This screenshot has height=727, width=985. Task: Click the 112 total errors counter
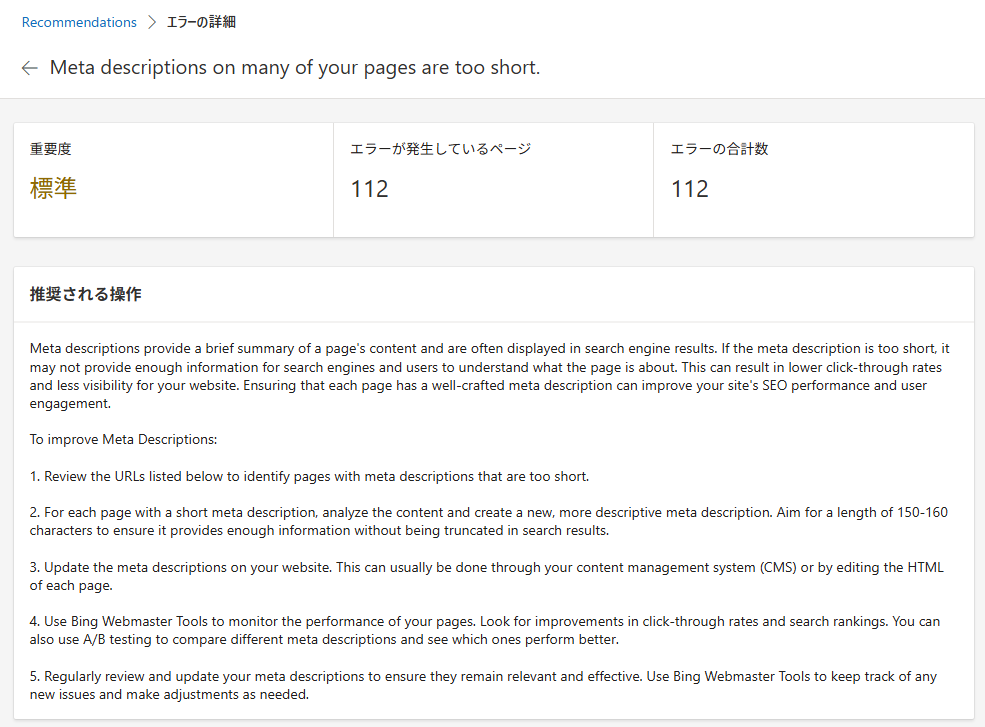coord(689,188)
